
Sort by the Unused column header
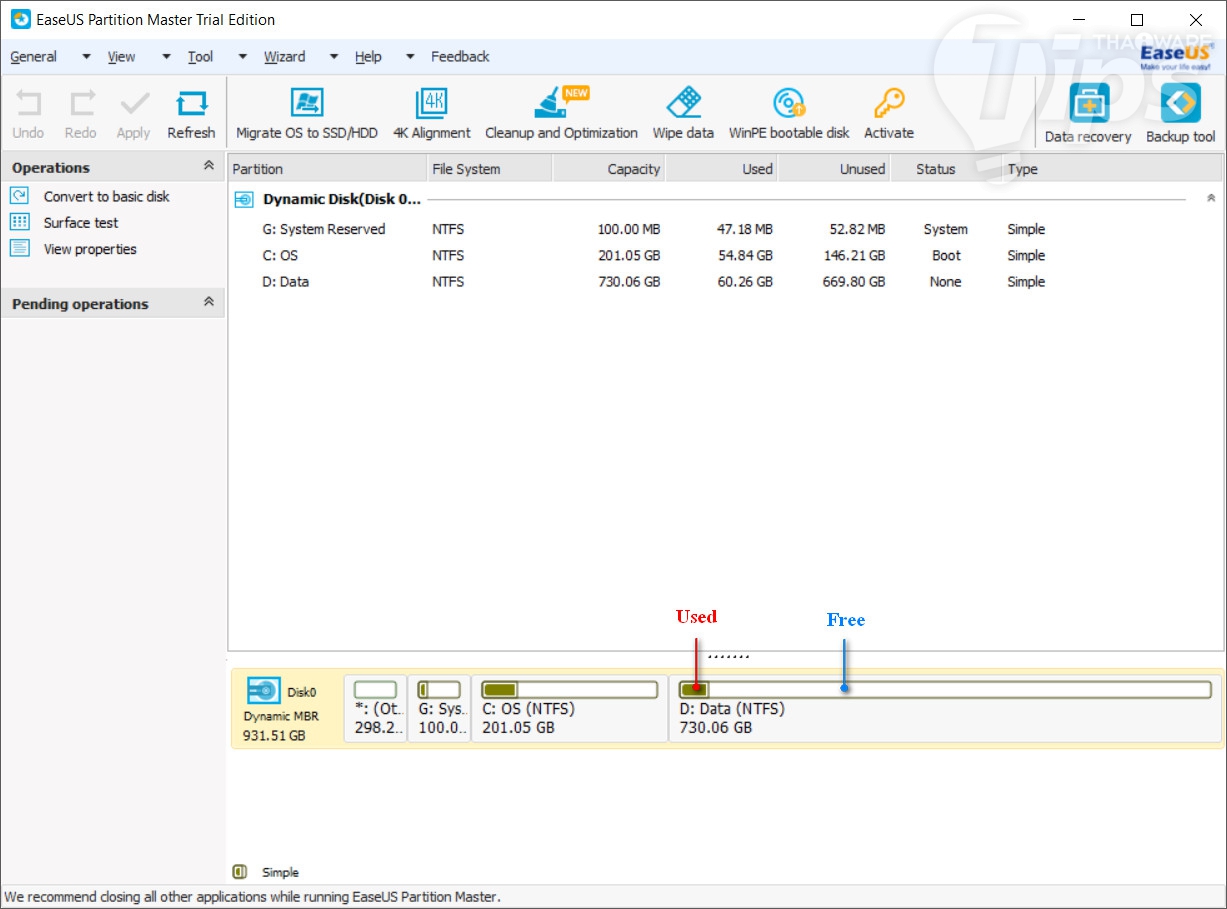834,169
